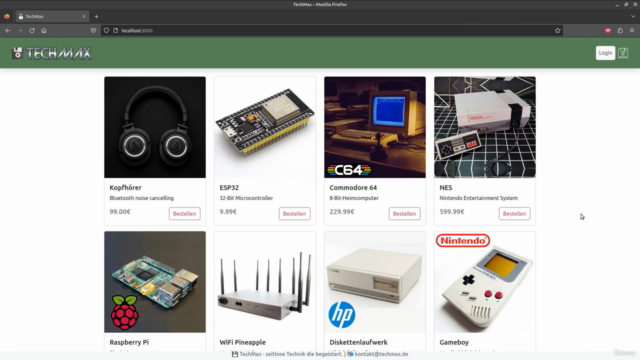The image size is (640, 360).
Task: Go back with browser back arrow
Action: (8, 31)
